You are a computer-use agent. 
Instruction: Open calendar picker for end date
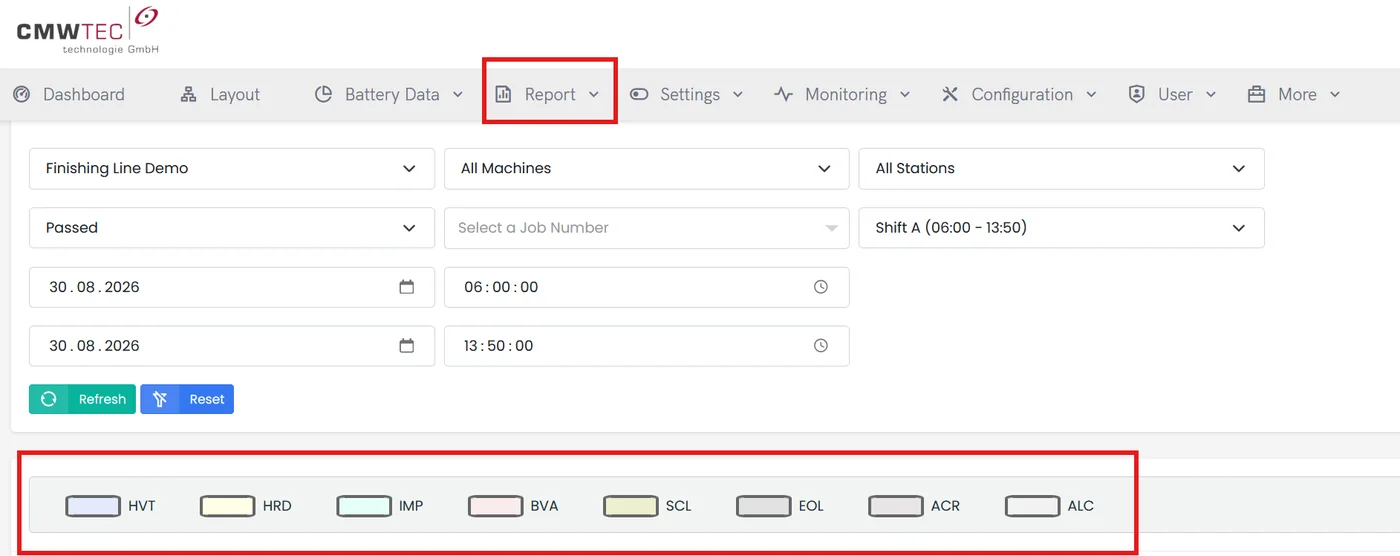click(407, 346)
